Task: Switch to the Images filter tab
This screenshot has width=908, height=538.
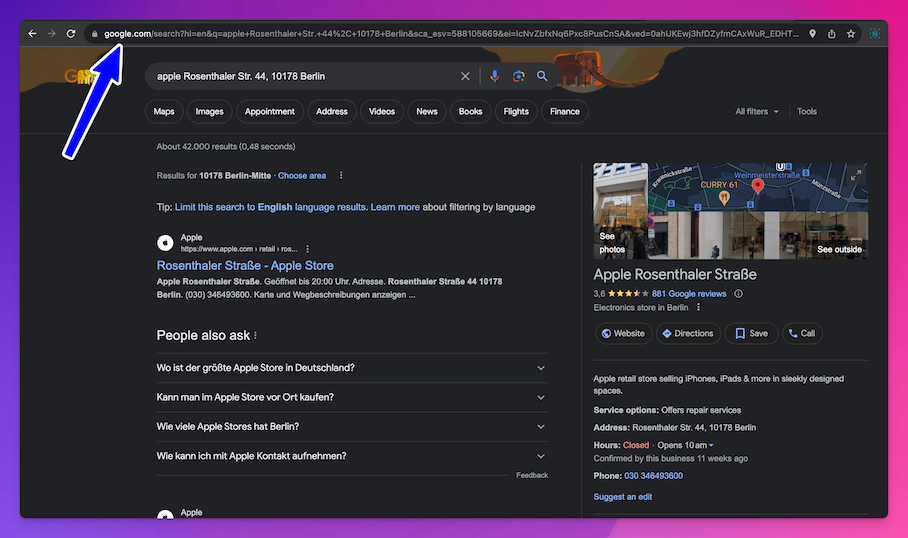Action: 209,112
